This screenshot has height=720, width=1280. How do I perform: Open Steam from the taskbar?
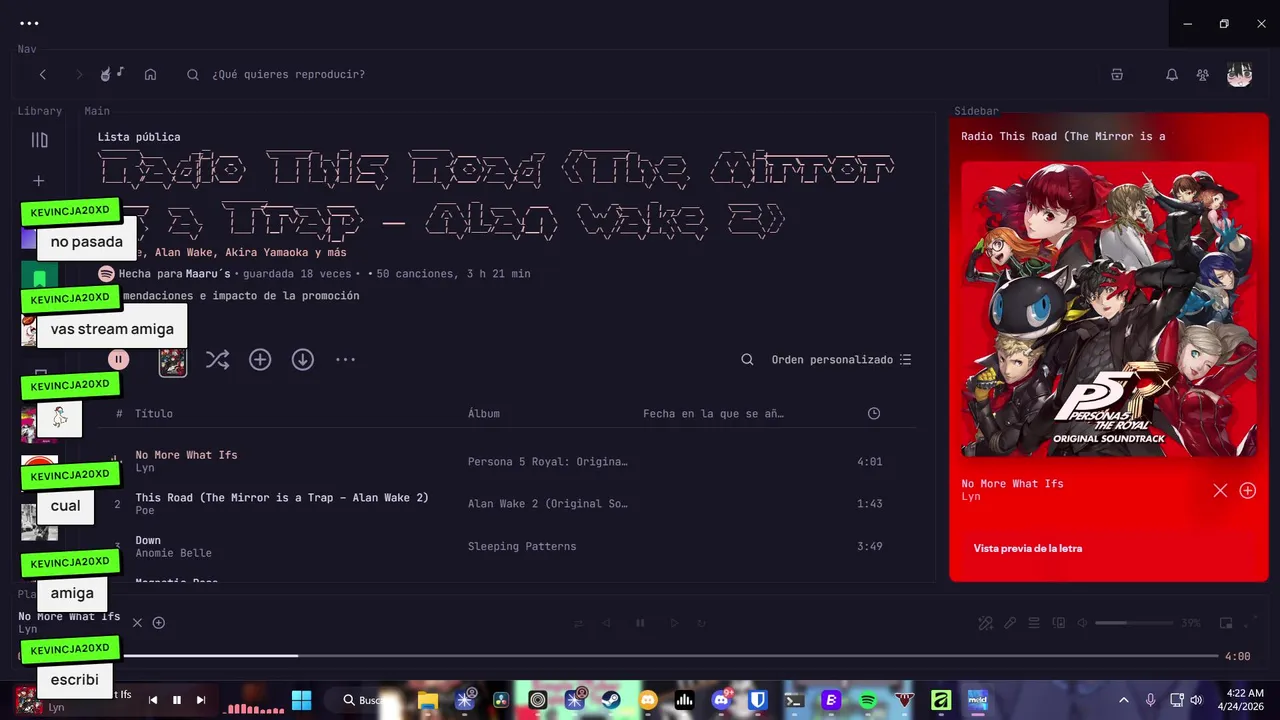tap(610, 700)
